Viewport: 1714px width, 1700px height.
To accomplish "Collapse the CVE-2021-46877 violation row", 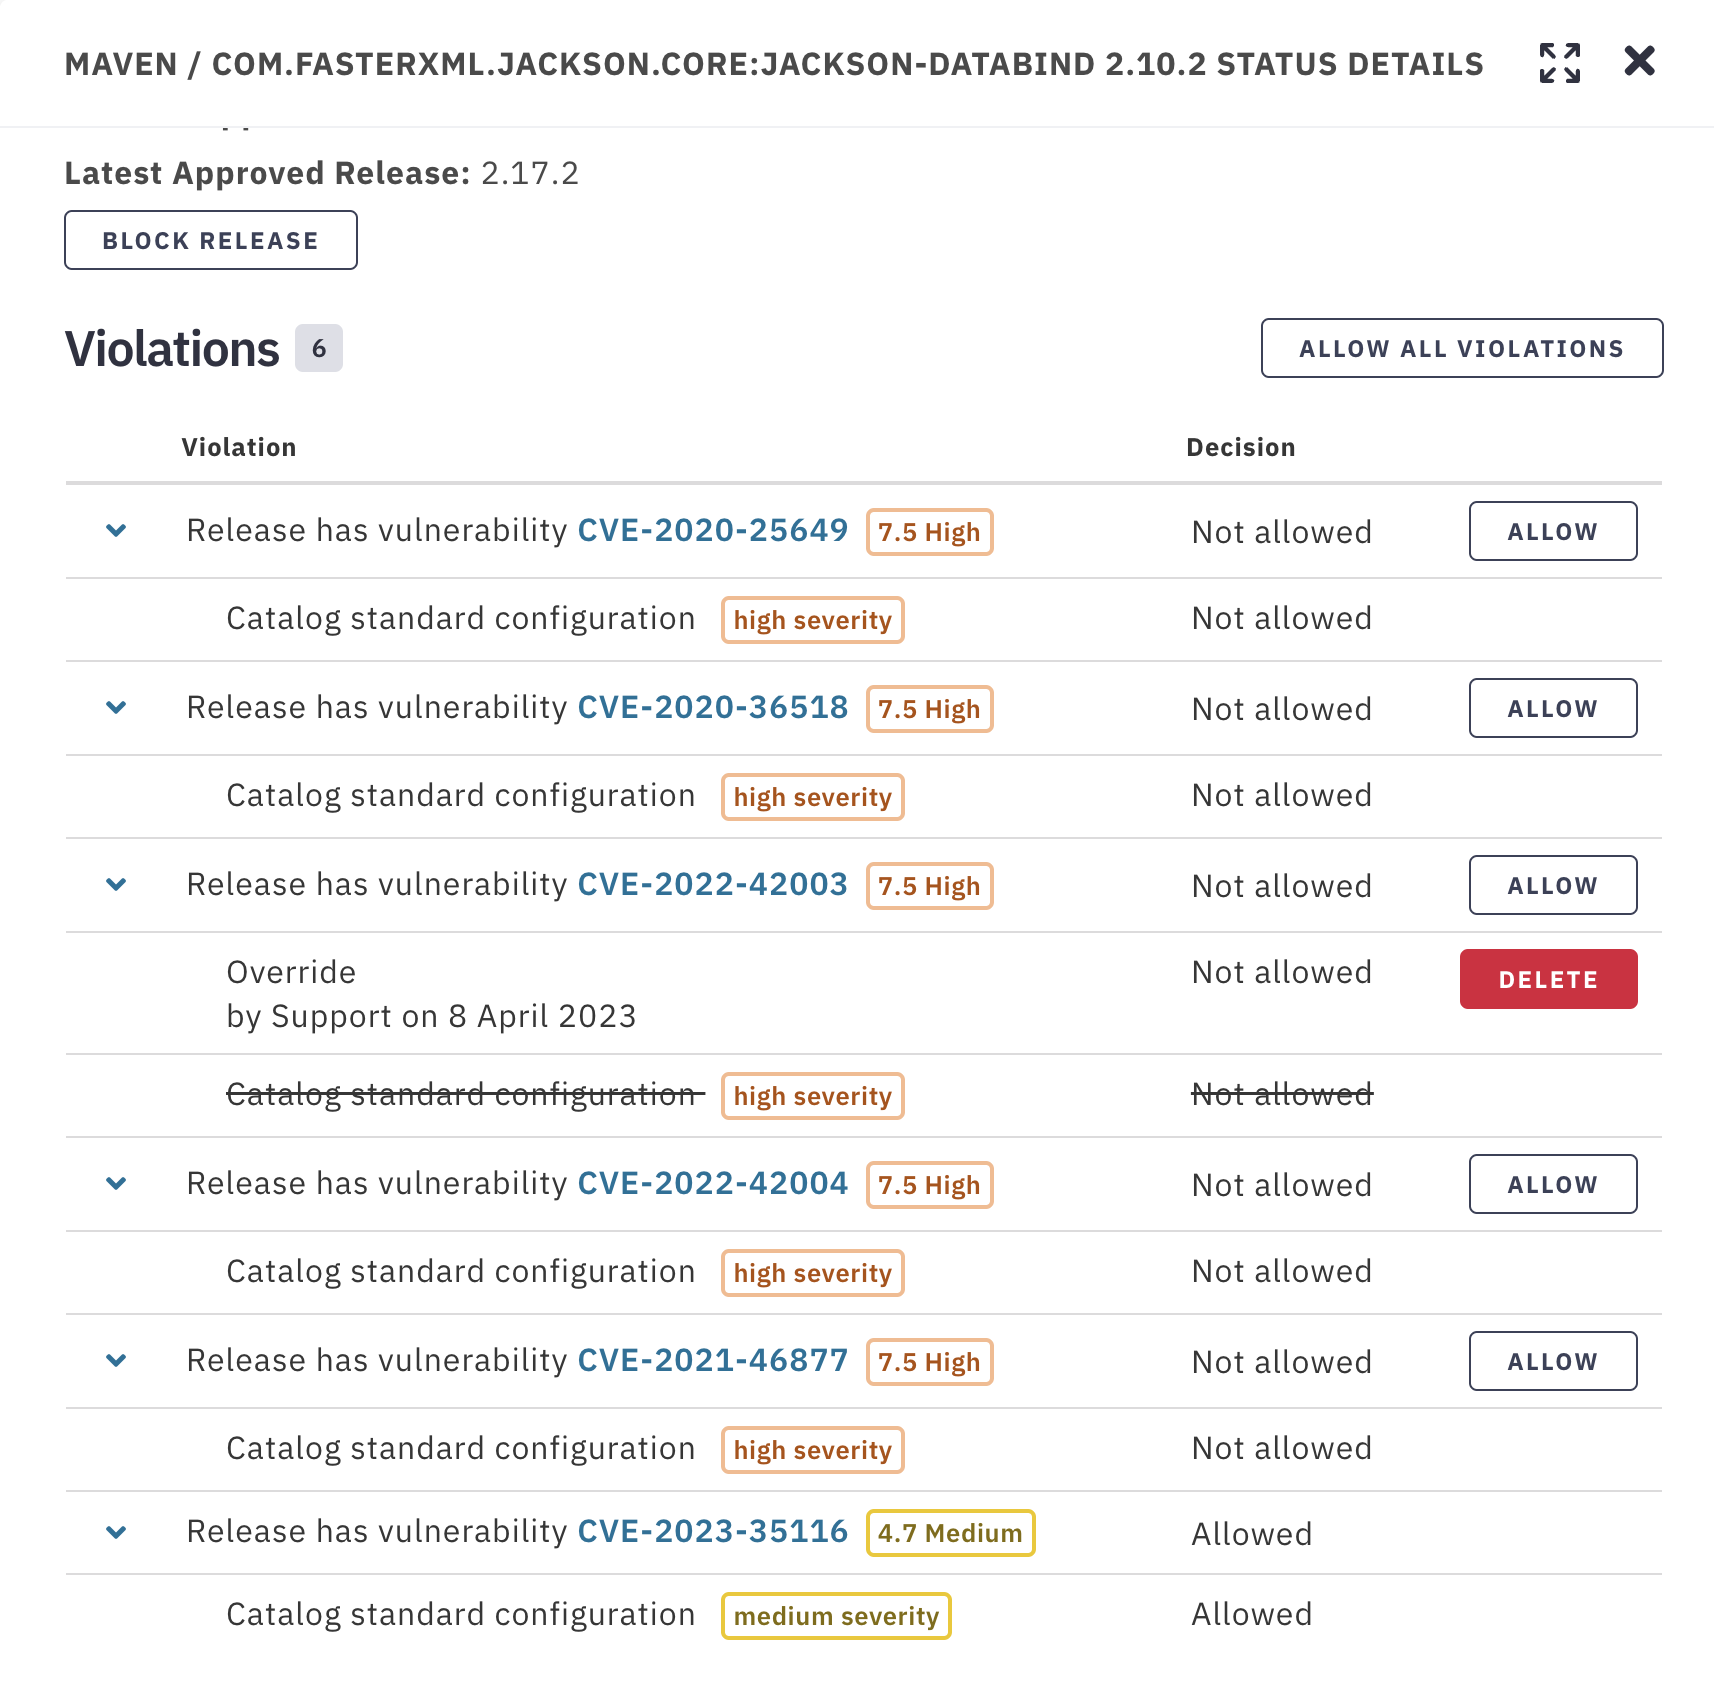I will point(117,1361).
